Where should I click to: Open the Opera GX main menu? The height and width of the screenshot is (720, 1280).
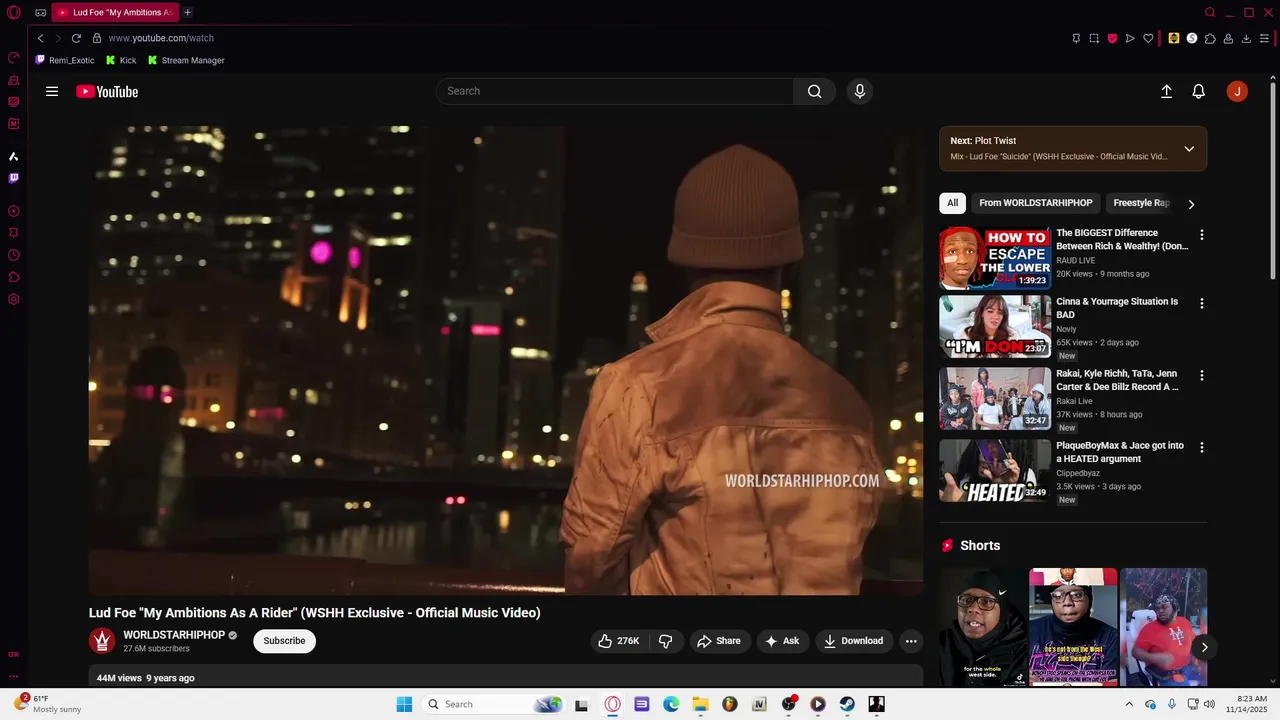[13, 13]
